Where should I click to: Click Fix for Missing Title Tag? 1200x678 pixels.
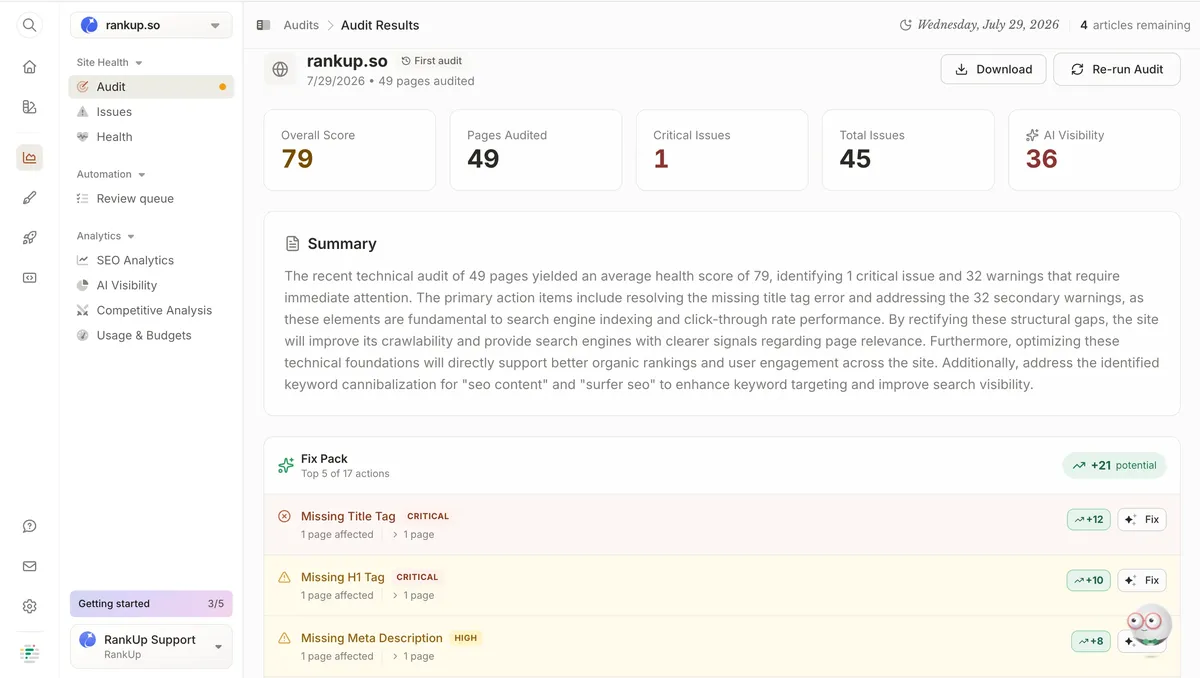click(1141, 519)
